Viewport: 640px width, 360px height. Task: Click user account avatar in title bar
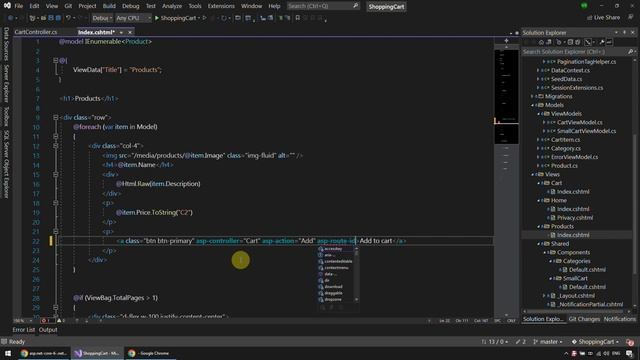tap(584, 6)
